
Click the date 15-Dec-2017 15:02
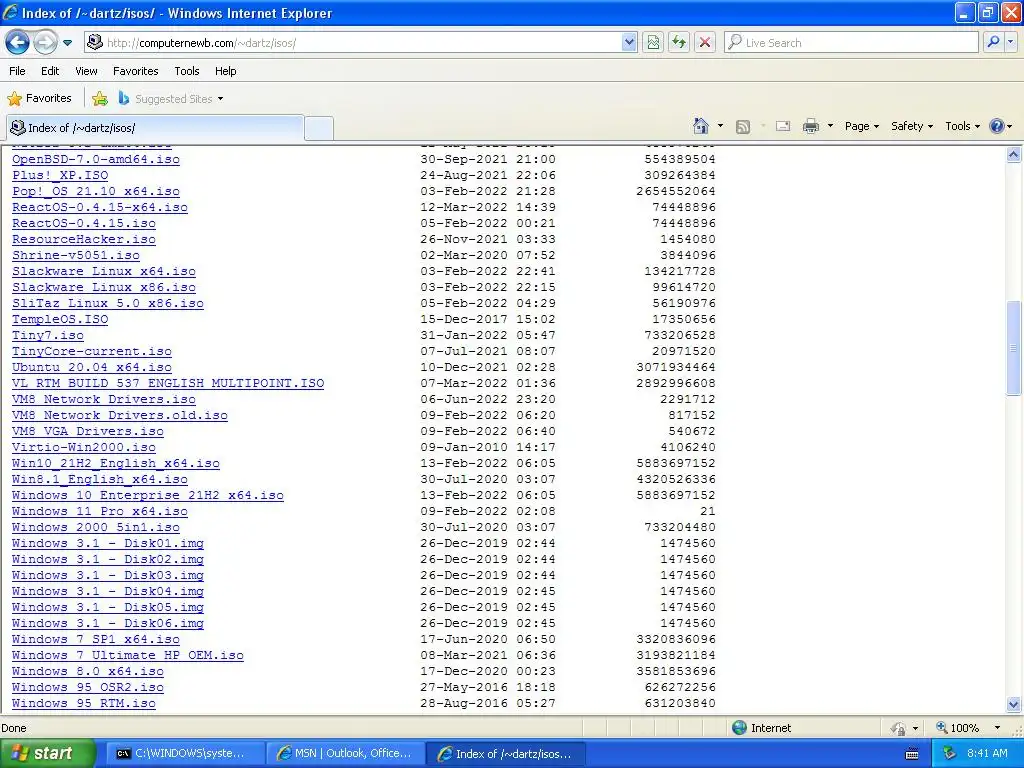(488, 319)
